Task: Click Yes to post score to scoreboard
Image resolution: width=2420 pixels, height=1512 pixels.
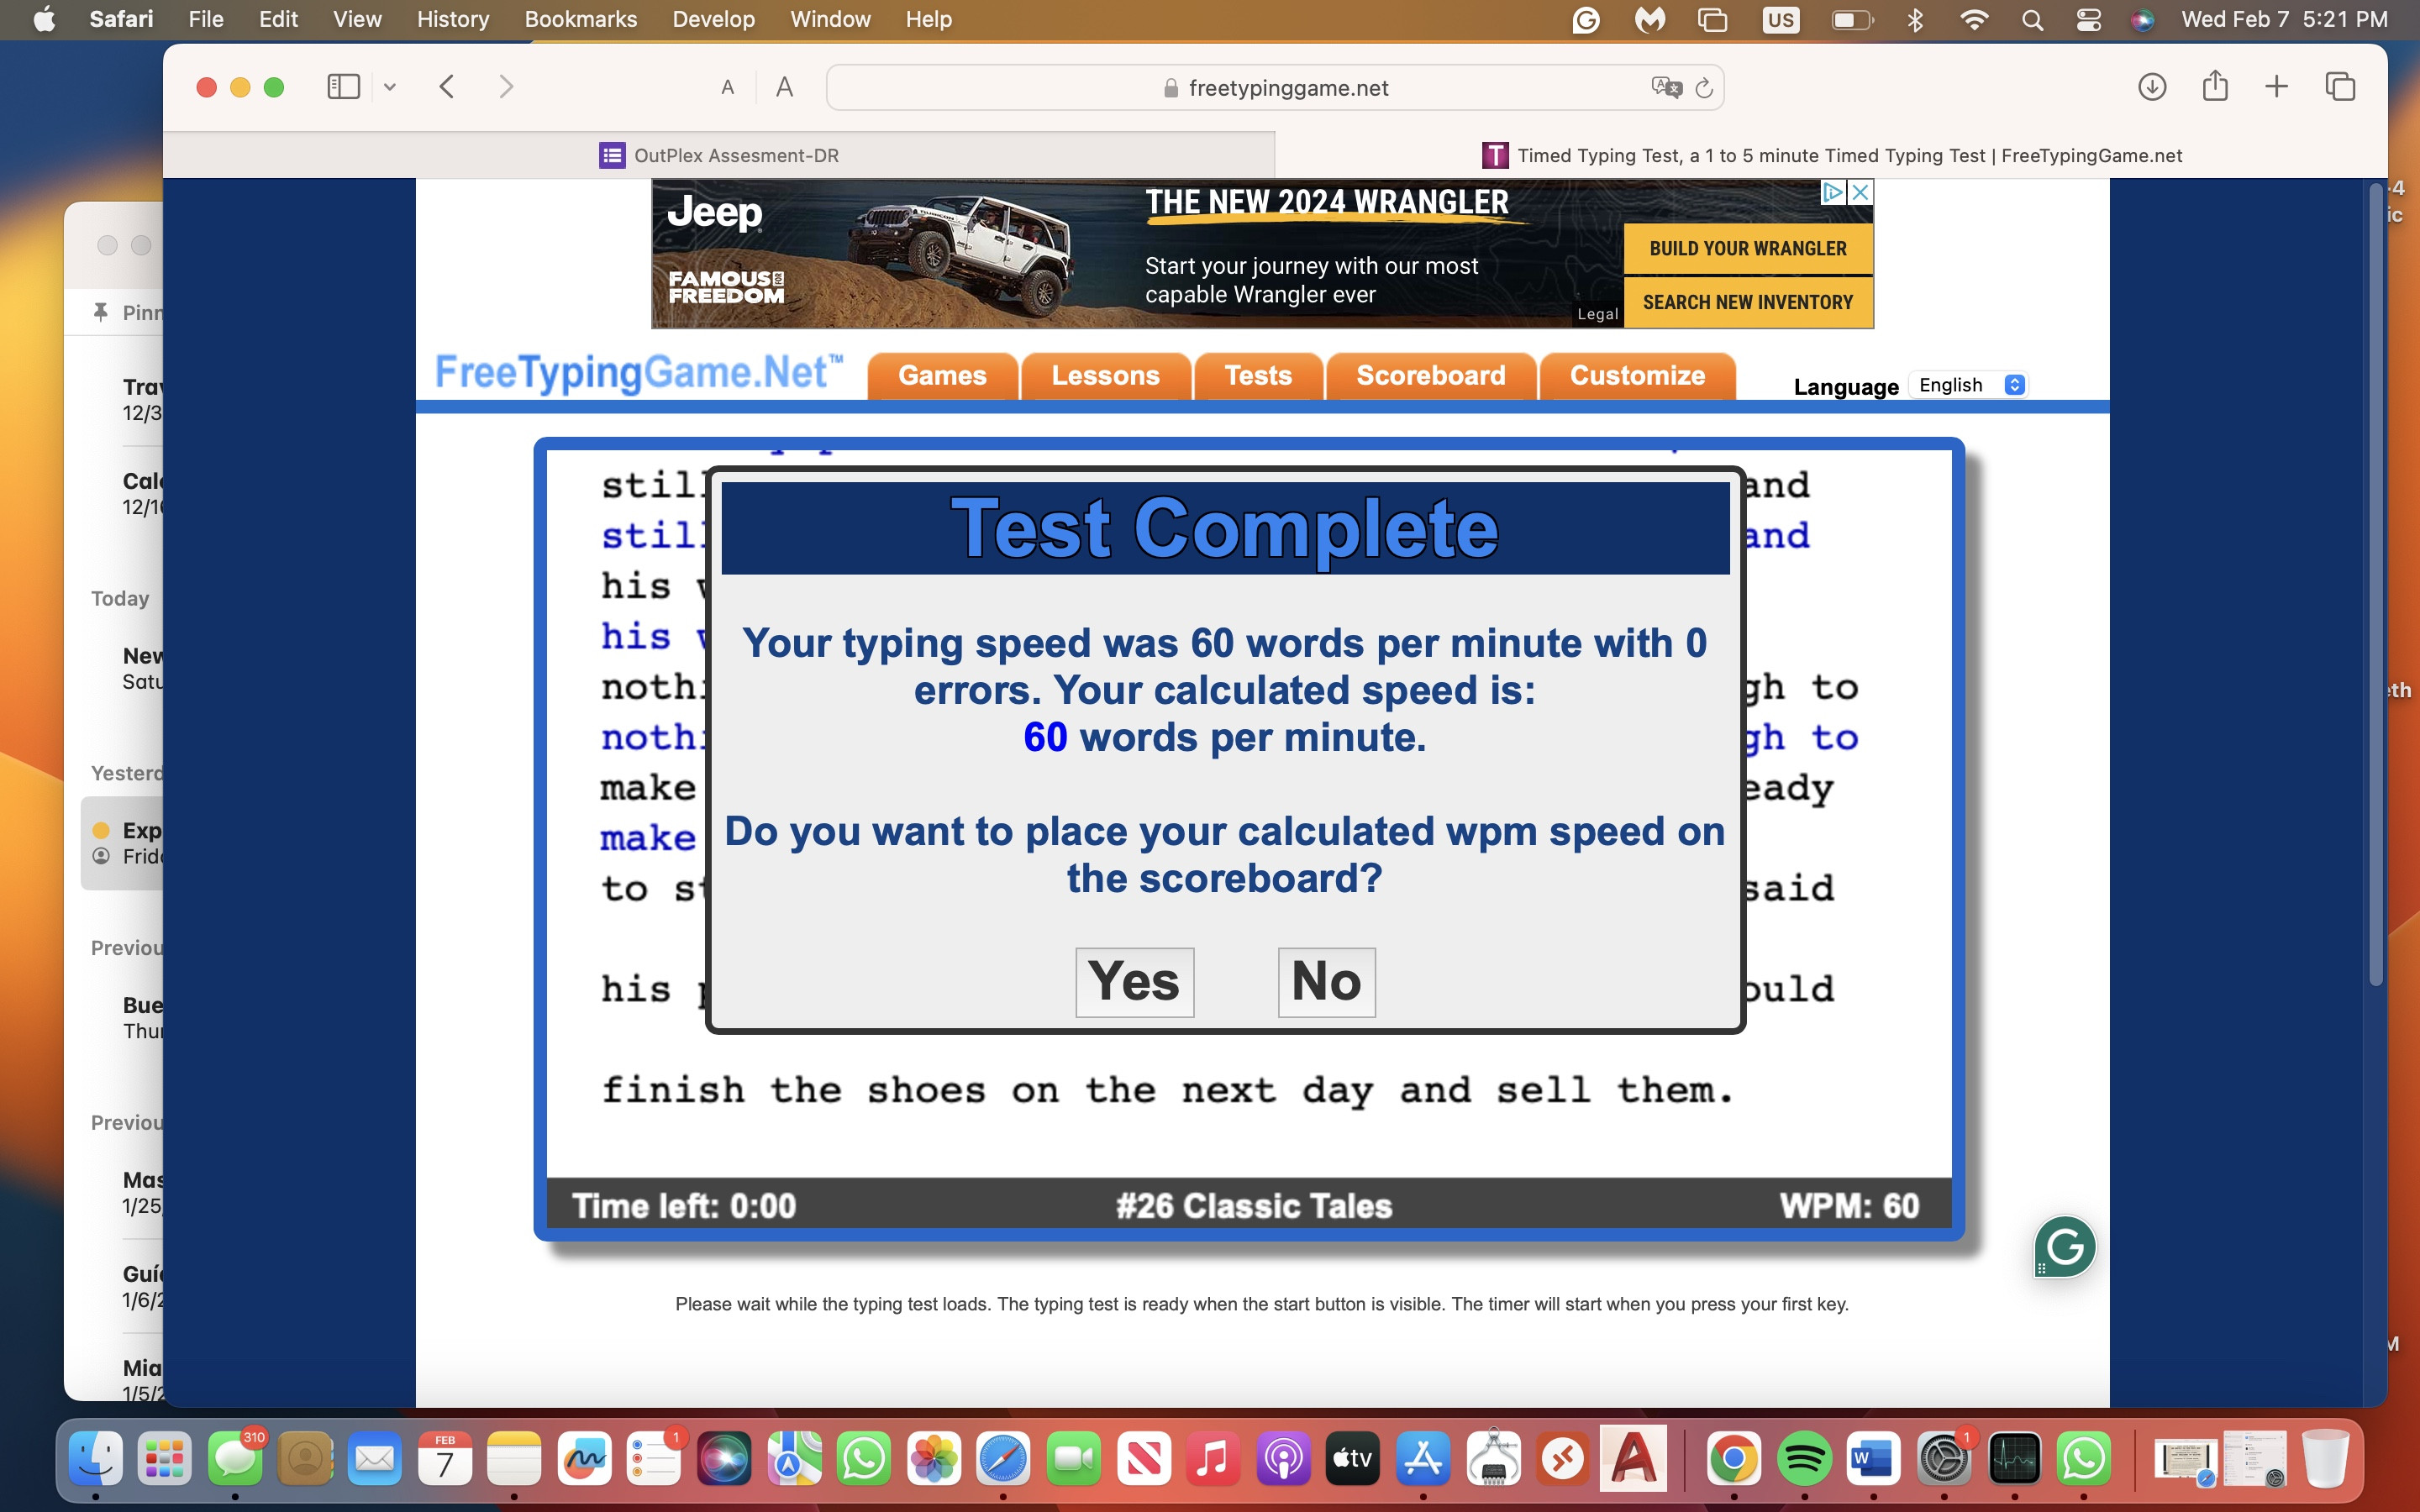Action: click(x=1134, y=981)
